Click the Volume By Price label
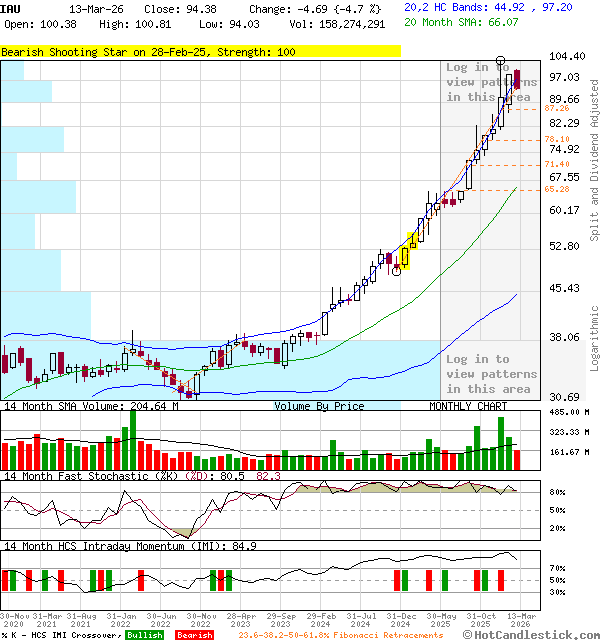600x640 pixels. [319, 407]
